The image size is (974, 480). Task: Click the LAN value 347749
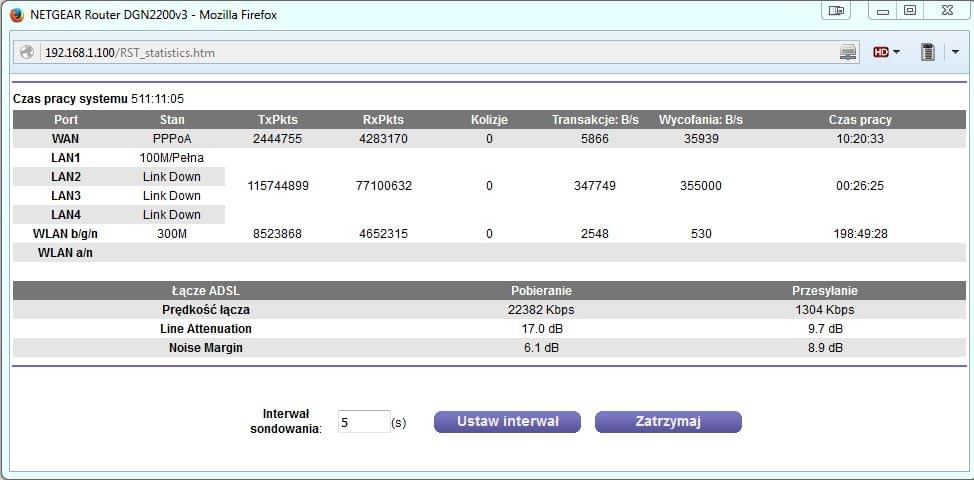coord(595,186)
